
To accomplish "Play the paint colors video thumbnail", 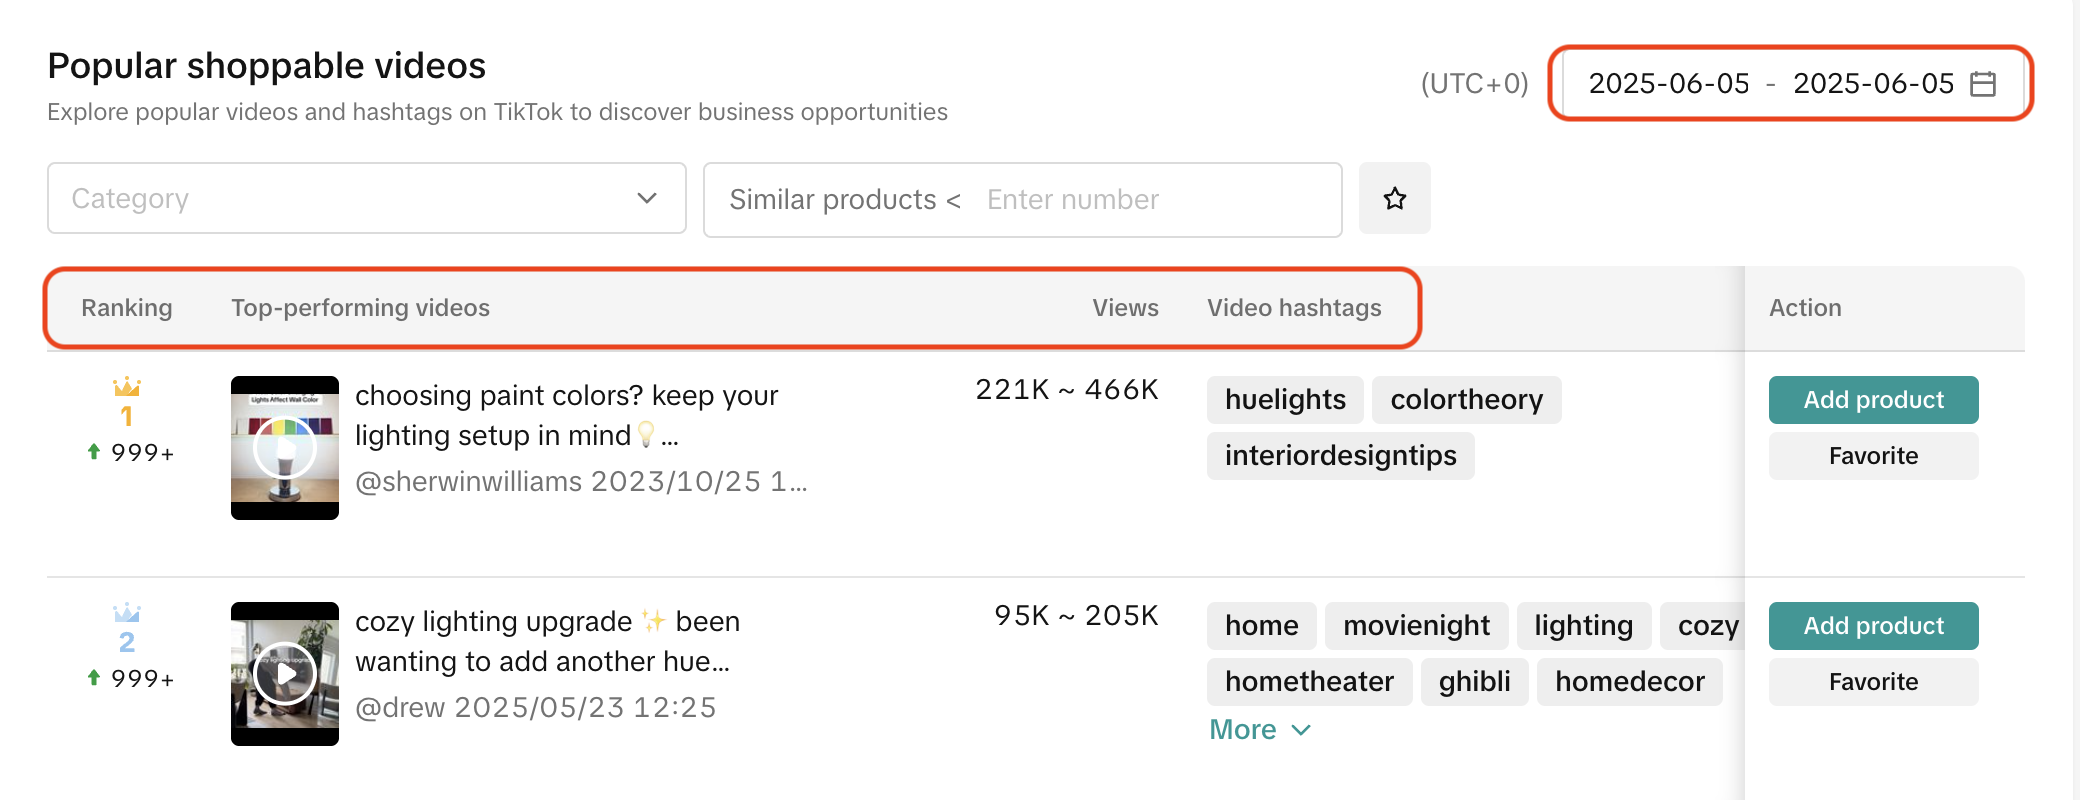I will [285, 448].
